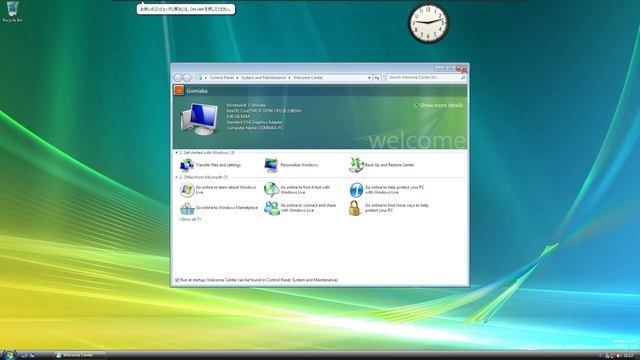Select 'Transfer files and settings' text
640x360 pixels.
point(218,165)
